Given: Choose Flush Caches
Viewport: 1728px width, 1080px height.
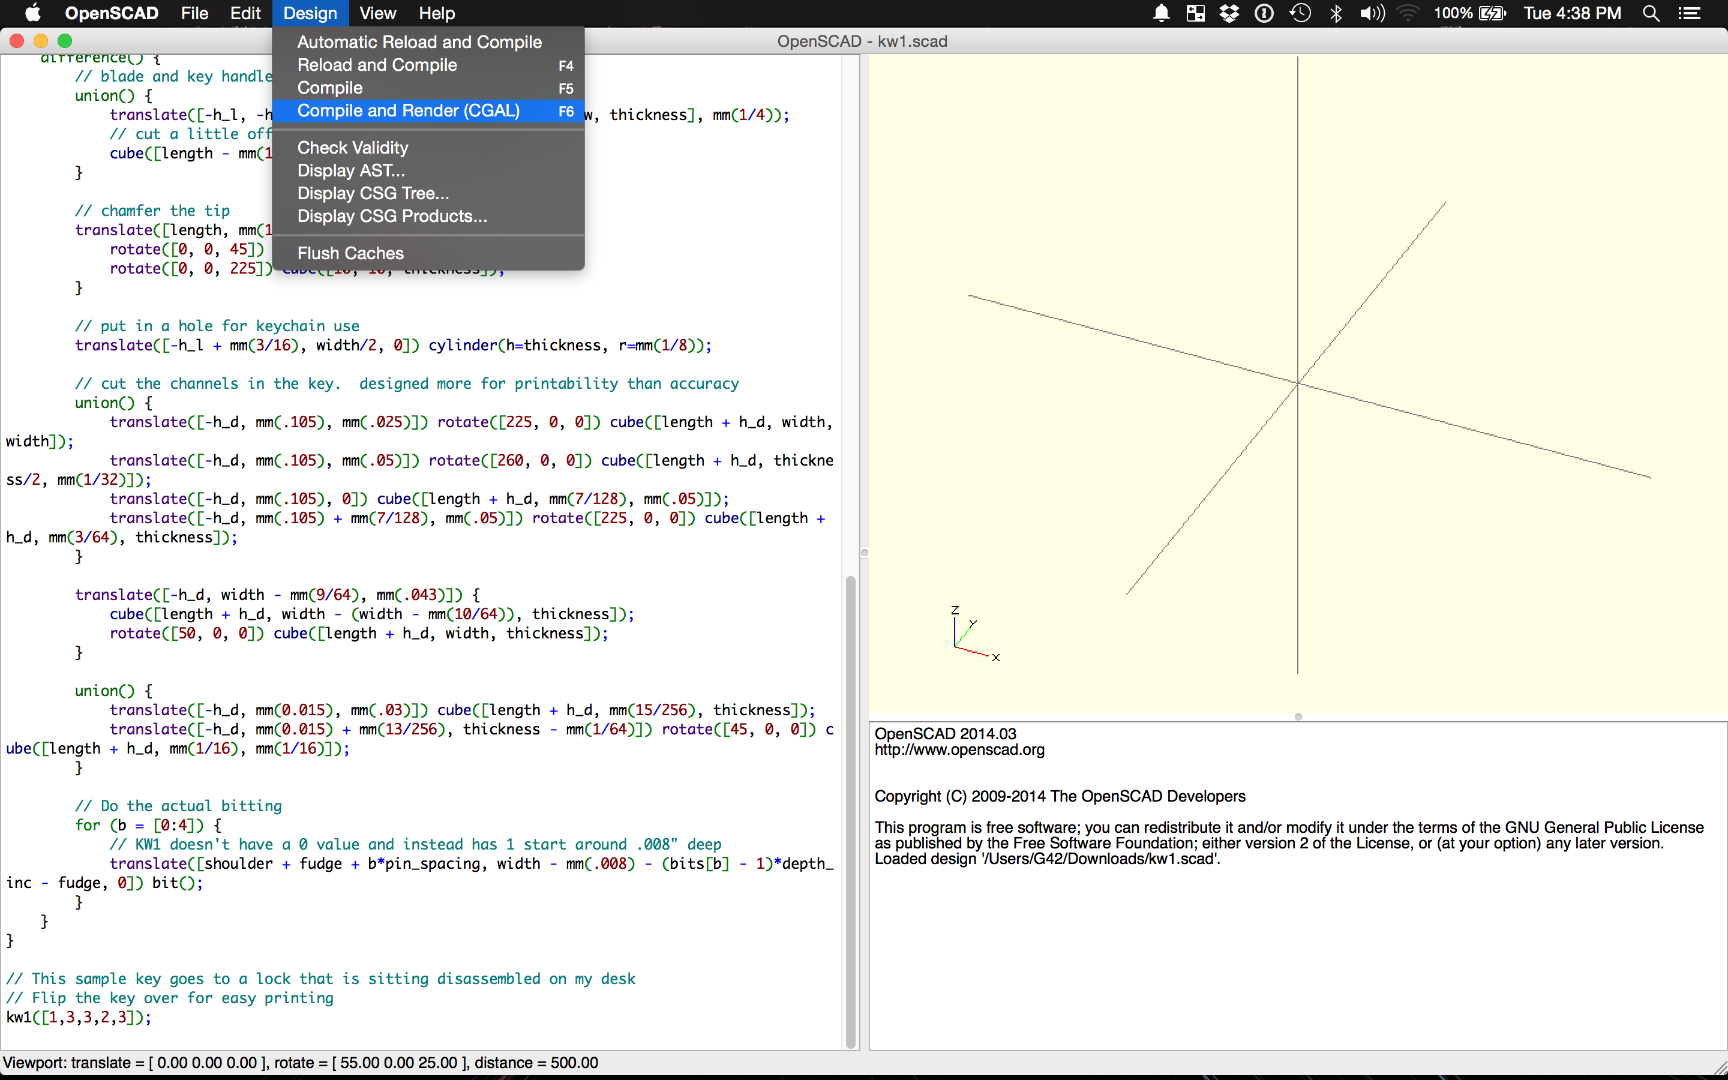Looking at the screenshot, I should pos(428,253).
